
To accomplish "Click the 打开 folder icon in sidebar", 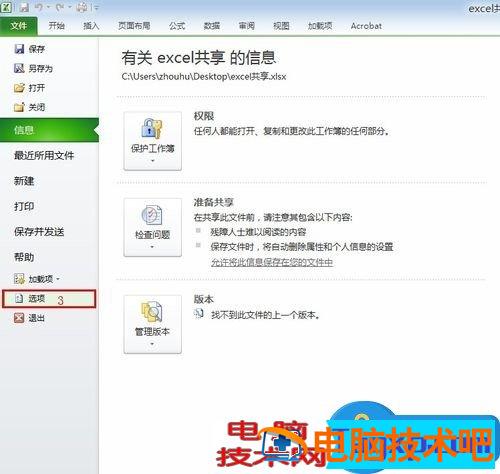I will pos(19,88).
